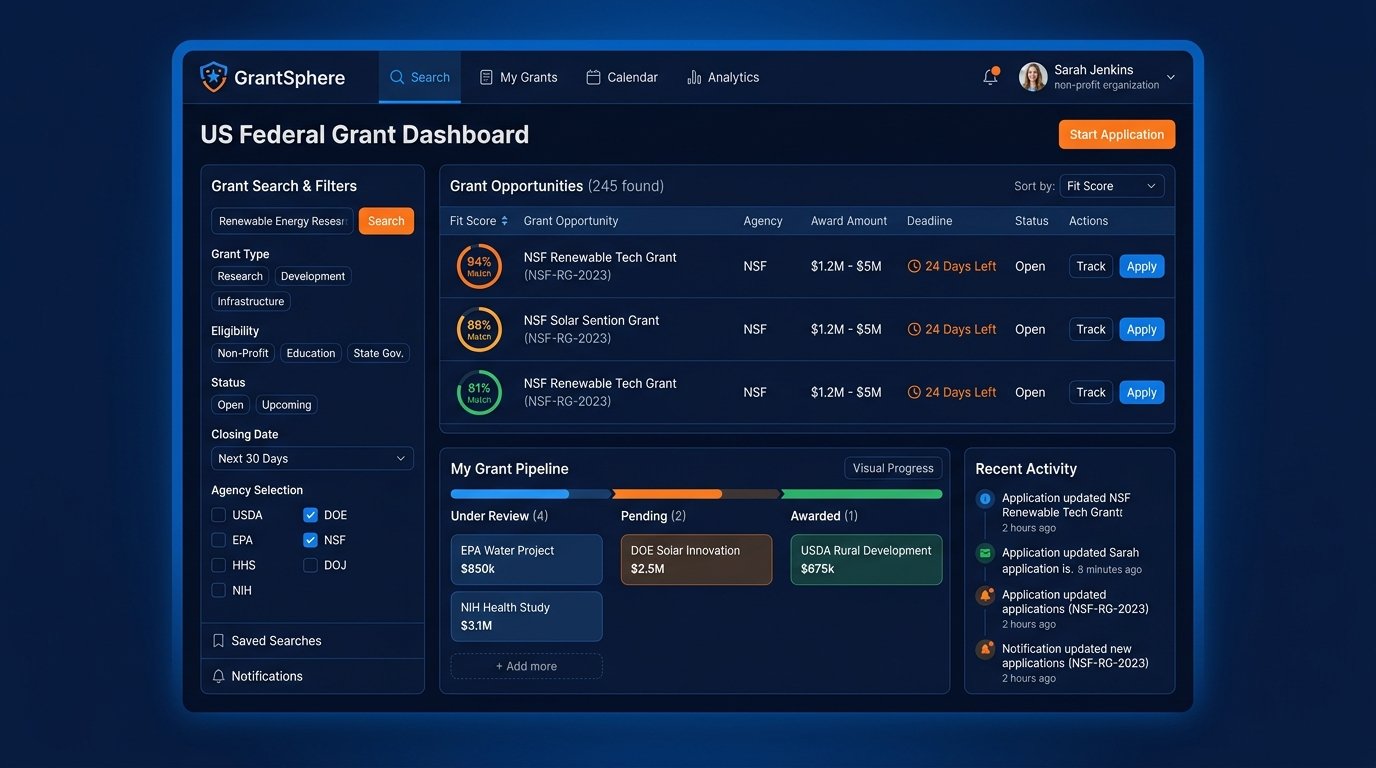Select the DOJ agency checkbox
The image size is (1376, 768).
tap(310, 565)
